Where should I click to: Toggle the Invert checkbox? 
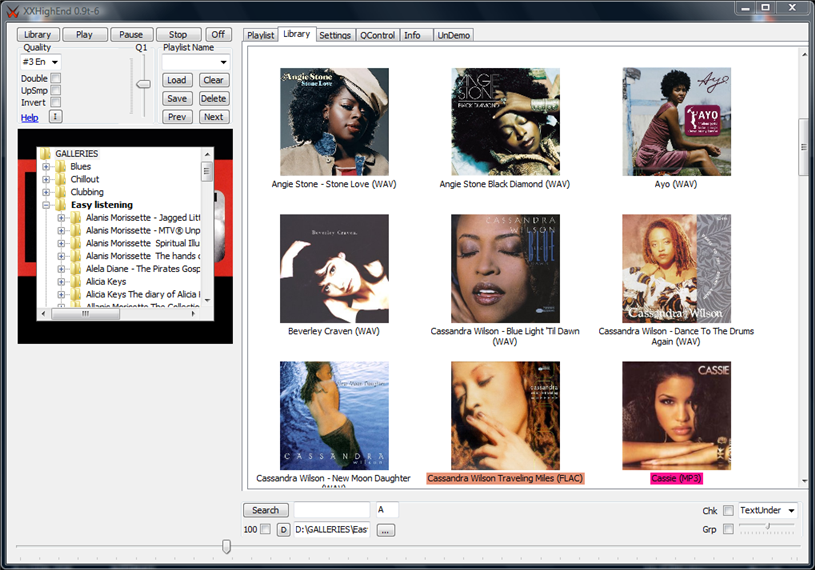56,102
